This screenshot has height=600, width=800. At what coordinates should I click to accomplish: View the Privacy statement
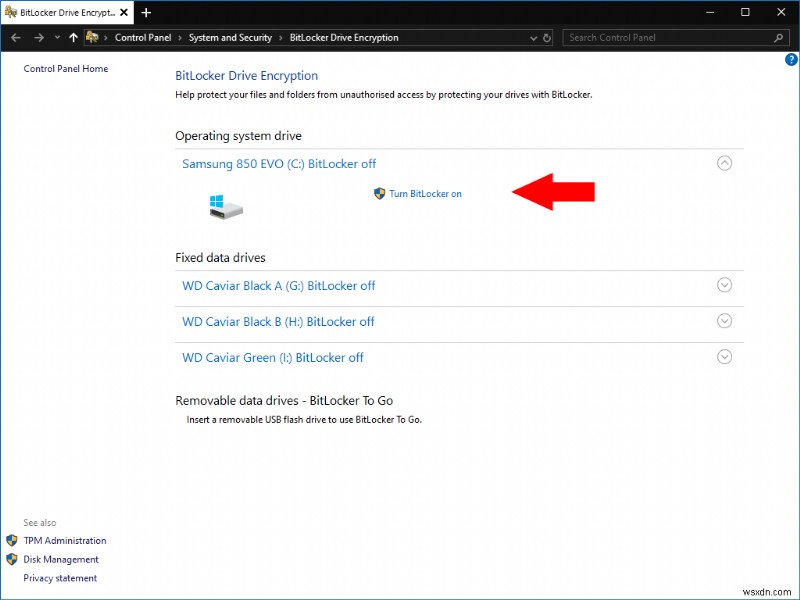61,577
